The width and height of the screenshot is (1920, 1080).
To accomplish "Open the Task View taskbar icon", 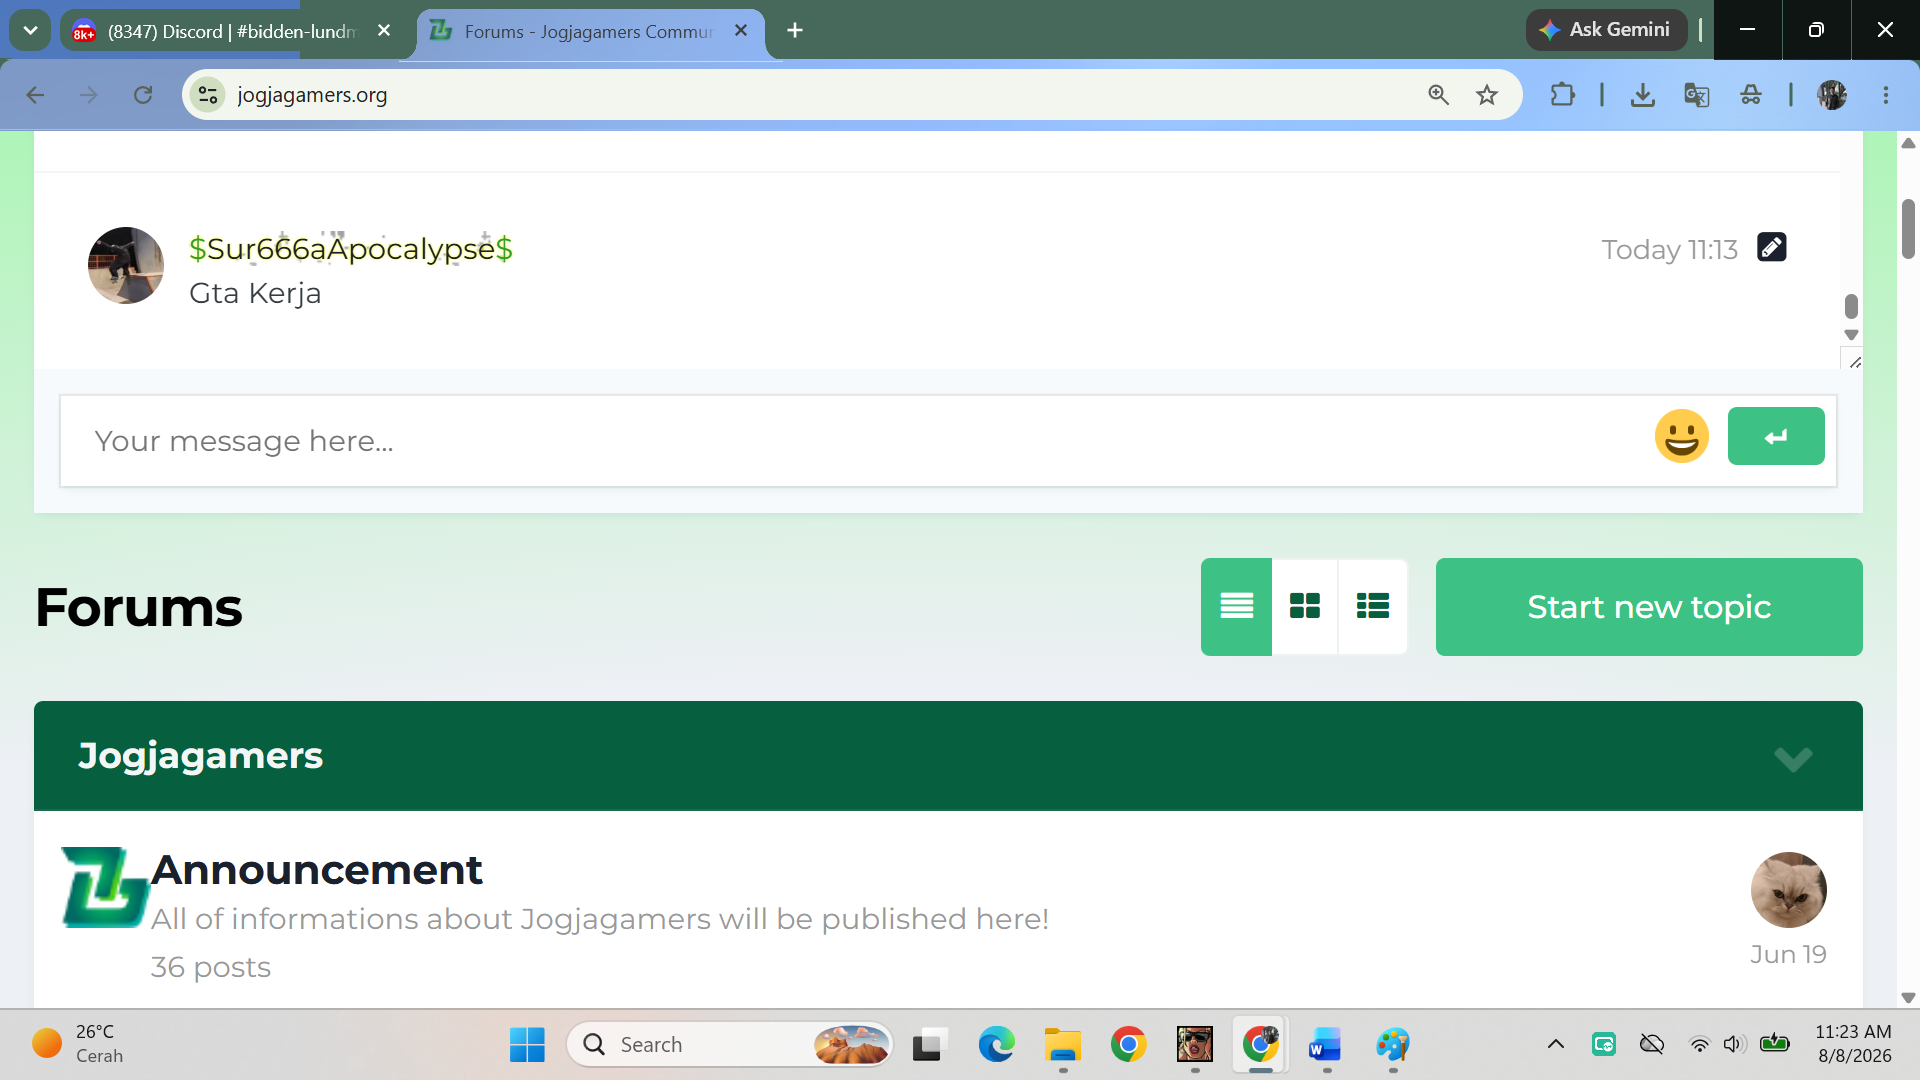I will [x=929, y=1045].
